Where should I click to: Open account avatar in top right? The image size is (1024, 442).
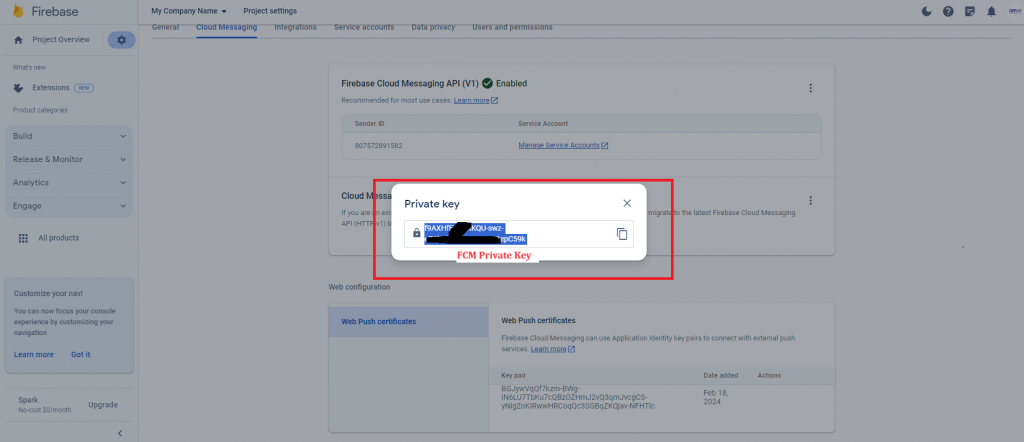(x=1014, y=11)
